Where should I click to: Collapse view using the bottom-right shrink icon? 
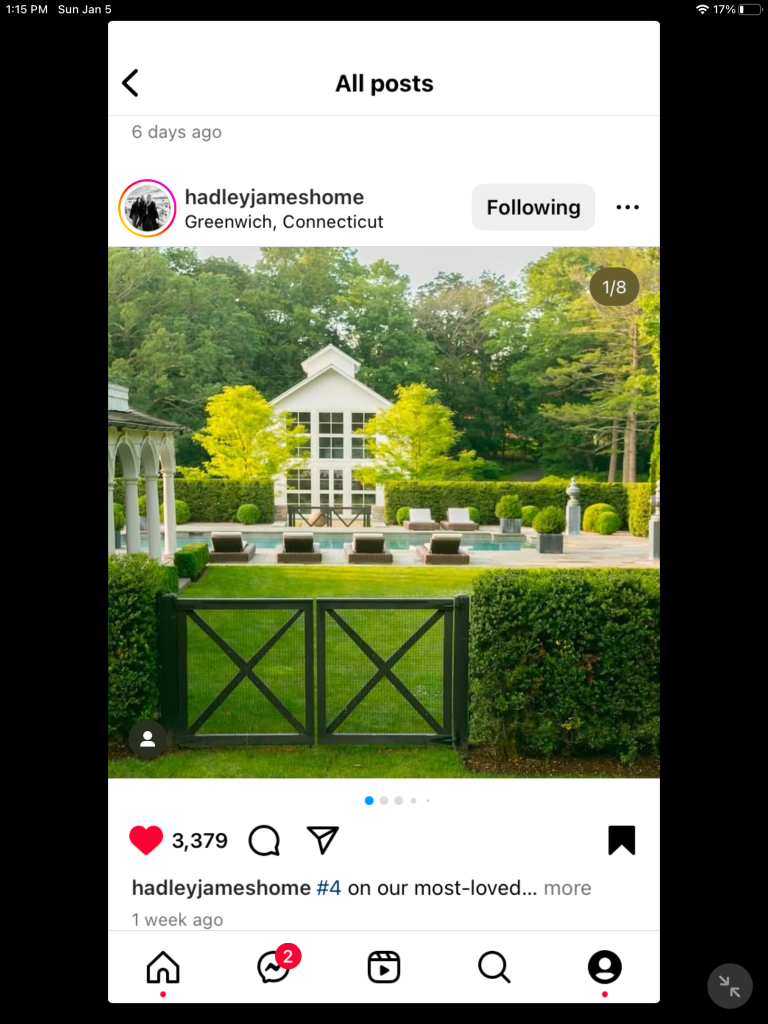click(x=730, y=986)
